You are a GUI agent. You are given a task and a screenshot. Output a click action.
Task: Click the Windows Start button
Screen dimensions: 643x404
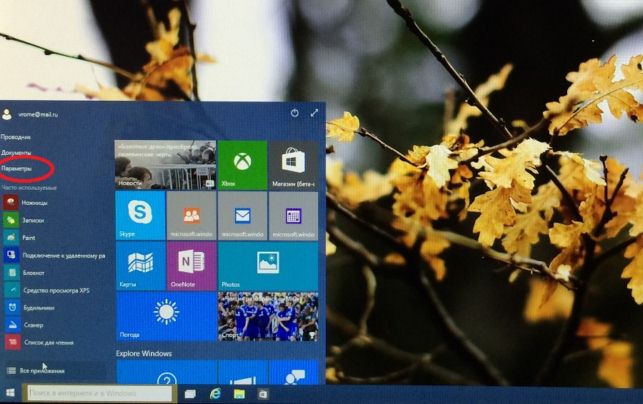(x=10, y=393)
